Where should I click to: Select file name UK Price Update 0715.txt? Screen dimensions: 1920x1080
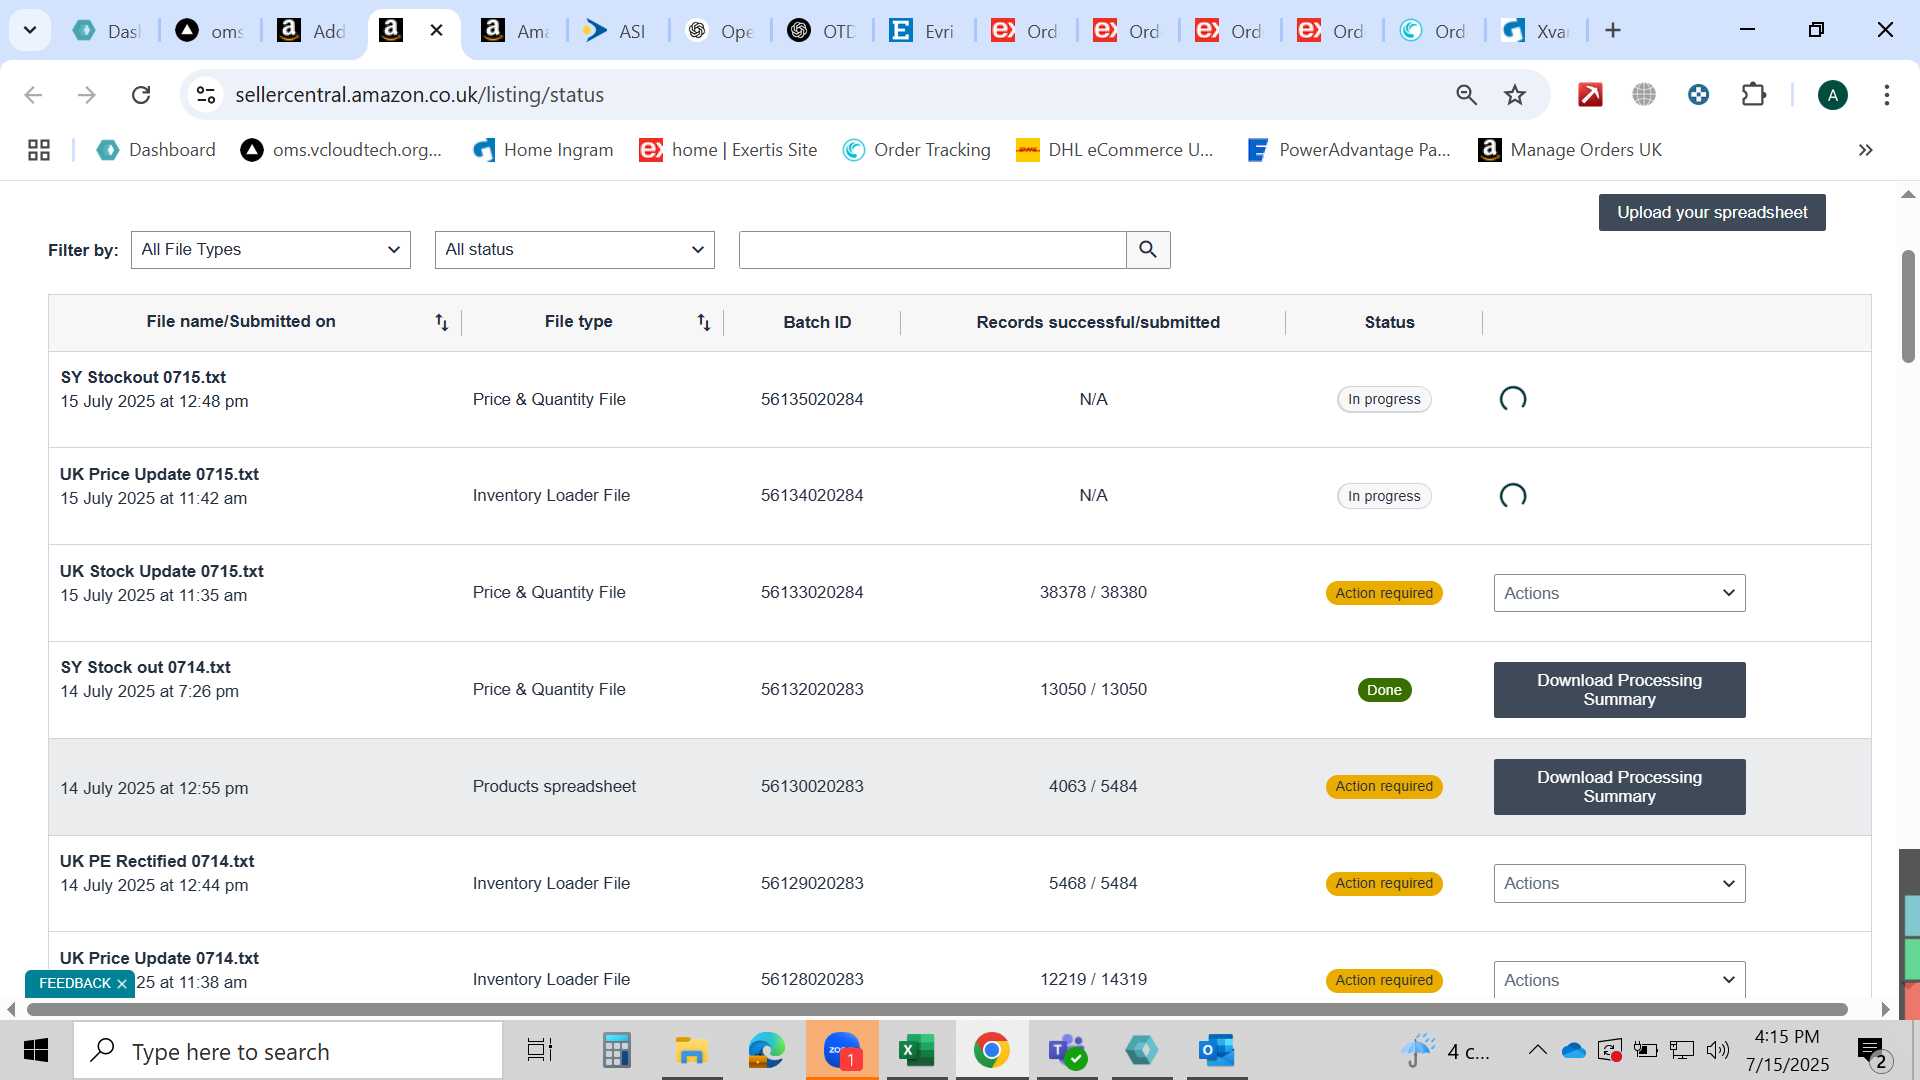(159, 474)
